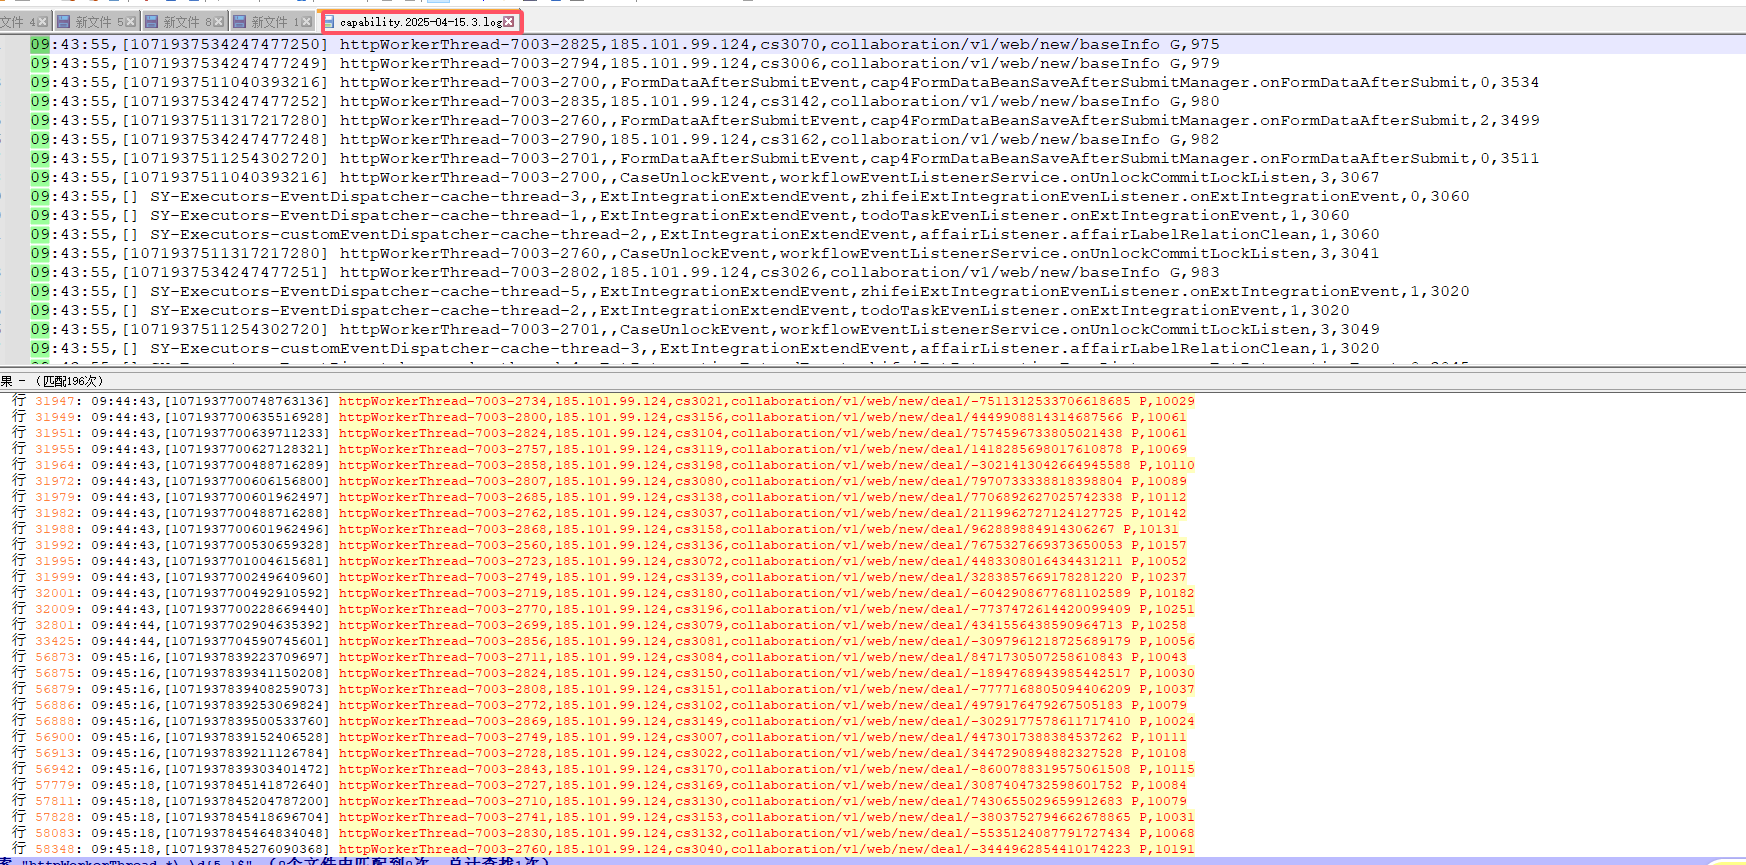Close the 新文件 8 tab
The height and width of the screenshot is (865, 1746).
click(x=219, y=21)
